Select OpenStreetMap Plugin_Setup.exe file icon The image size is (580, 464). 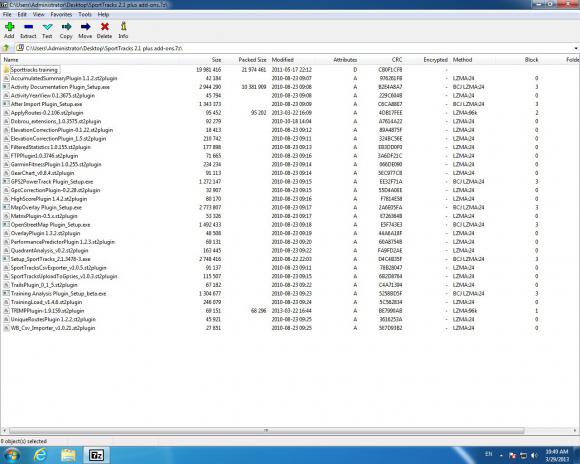point(6,225)
